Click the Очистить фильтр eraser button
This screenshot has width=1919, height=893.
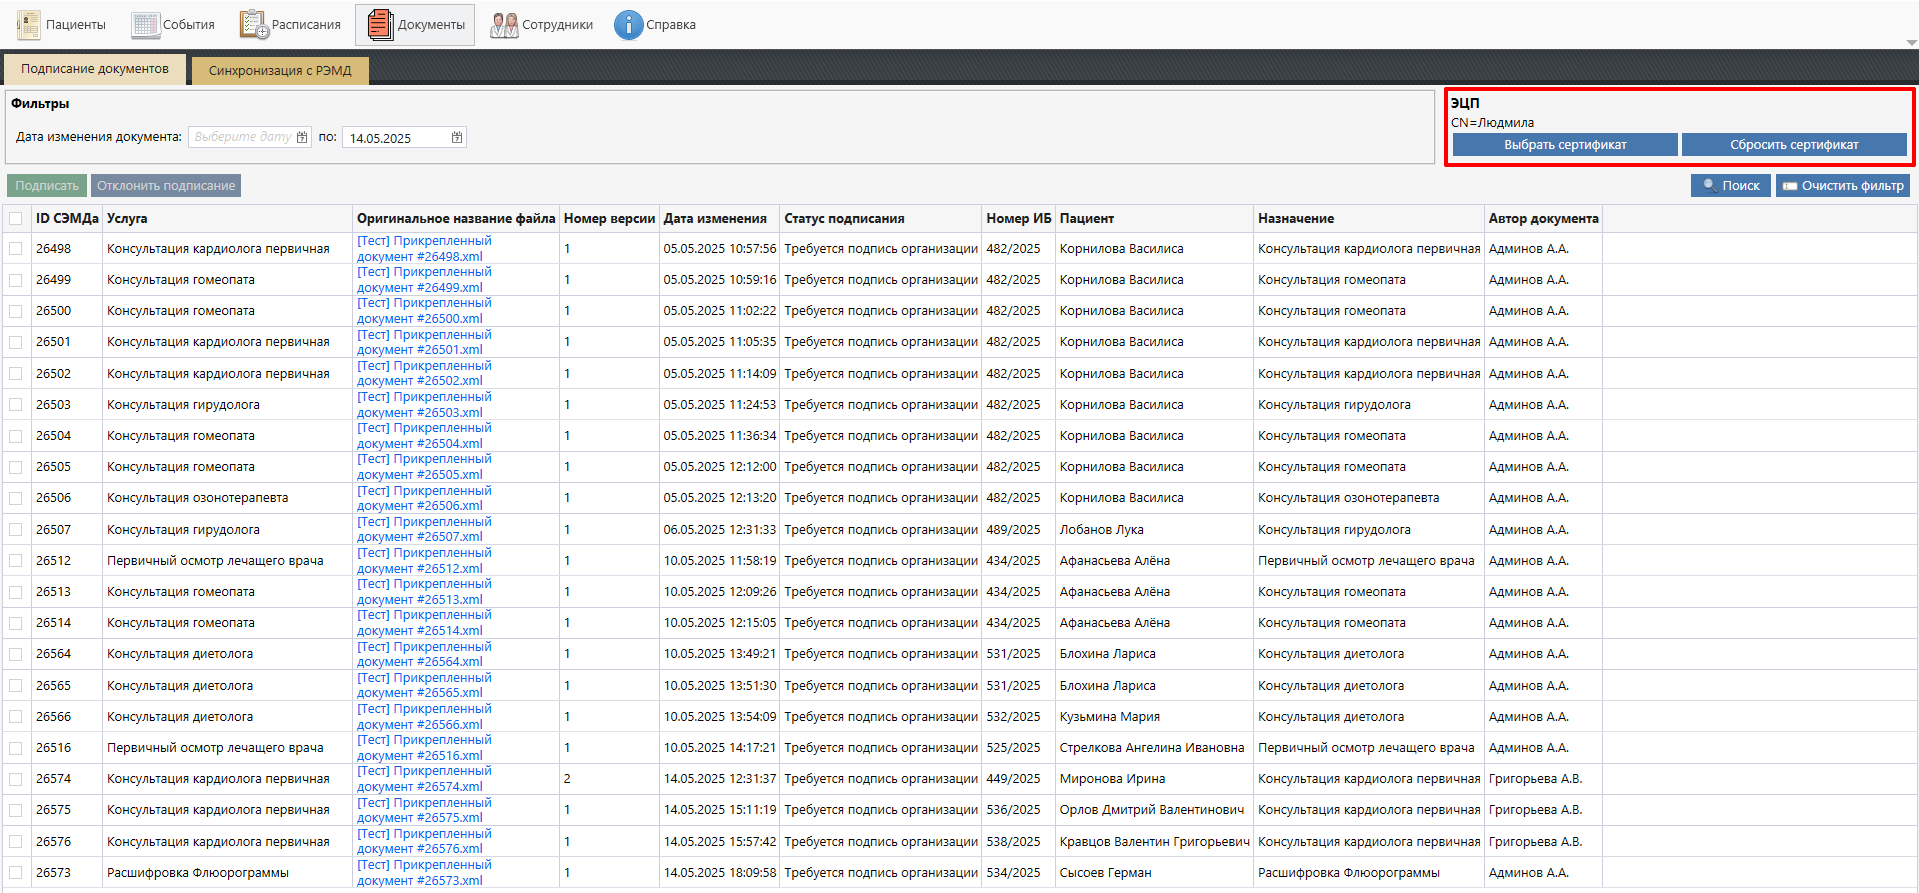pos(1842,186)
